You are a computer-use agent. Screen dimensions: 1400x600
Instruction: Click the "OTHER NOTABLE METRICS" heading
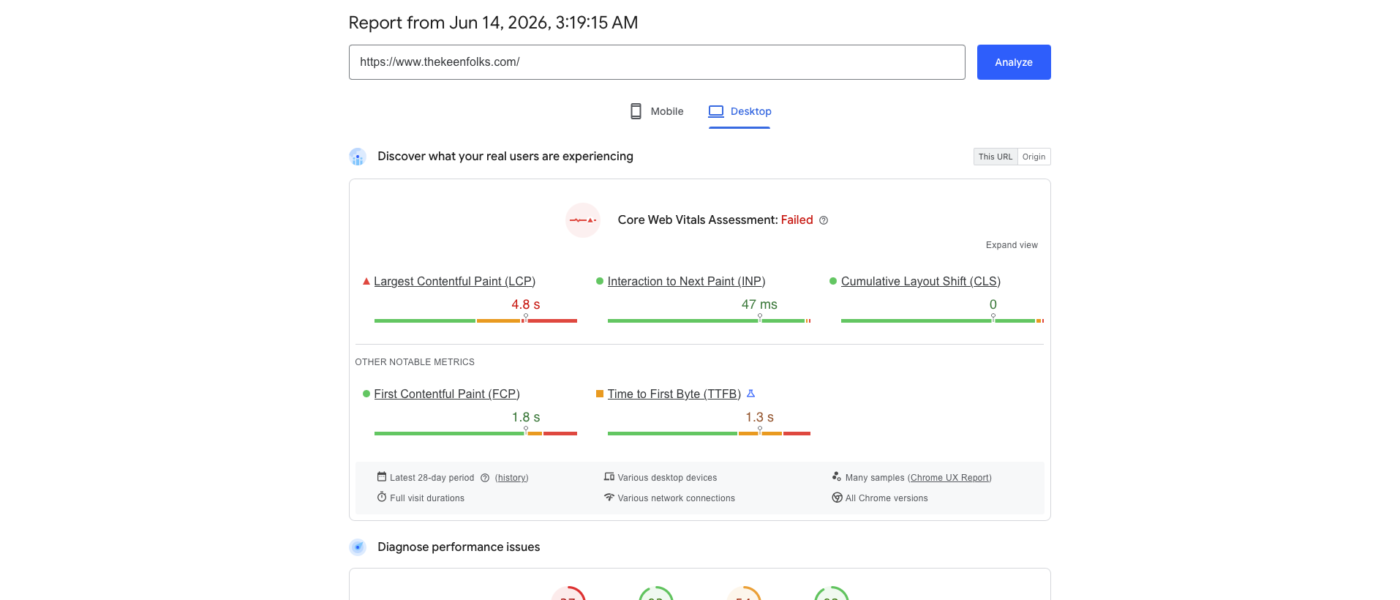coord(415,362)
